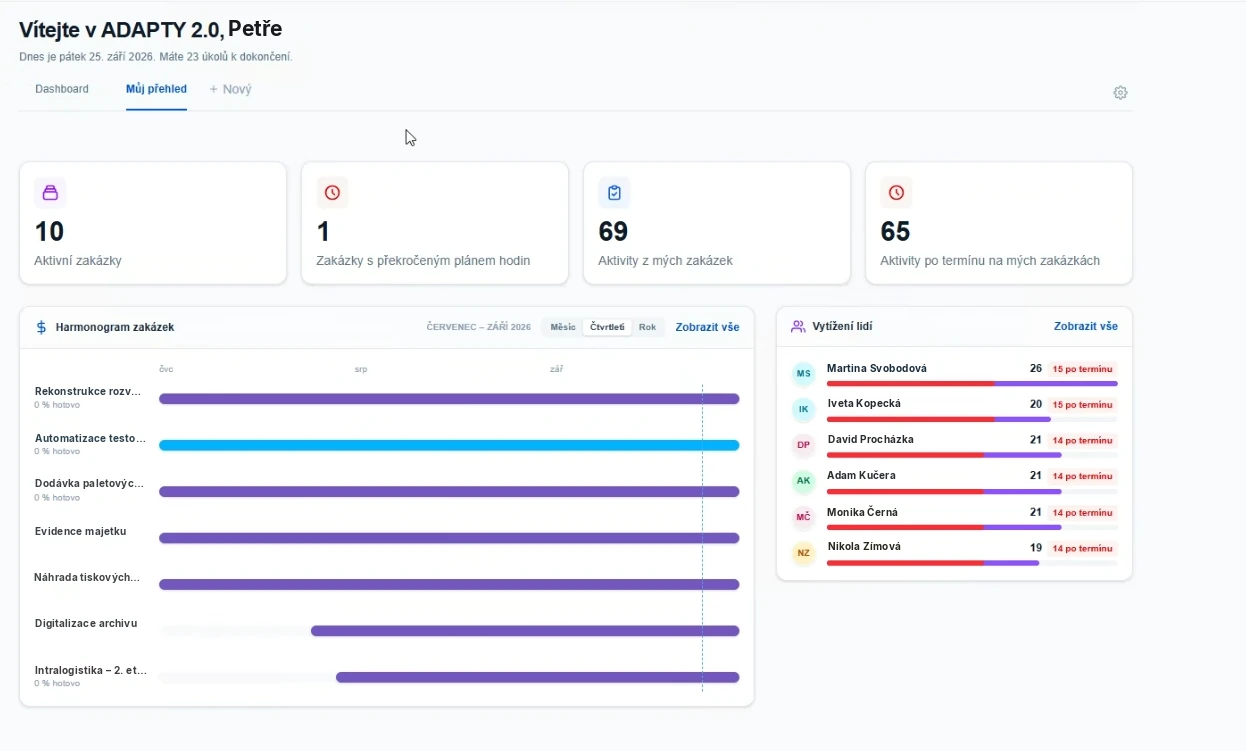
Task: Open Zobrazit vše in Harmonogram zakázek
Action: tap(707, 327)
